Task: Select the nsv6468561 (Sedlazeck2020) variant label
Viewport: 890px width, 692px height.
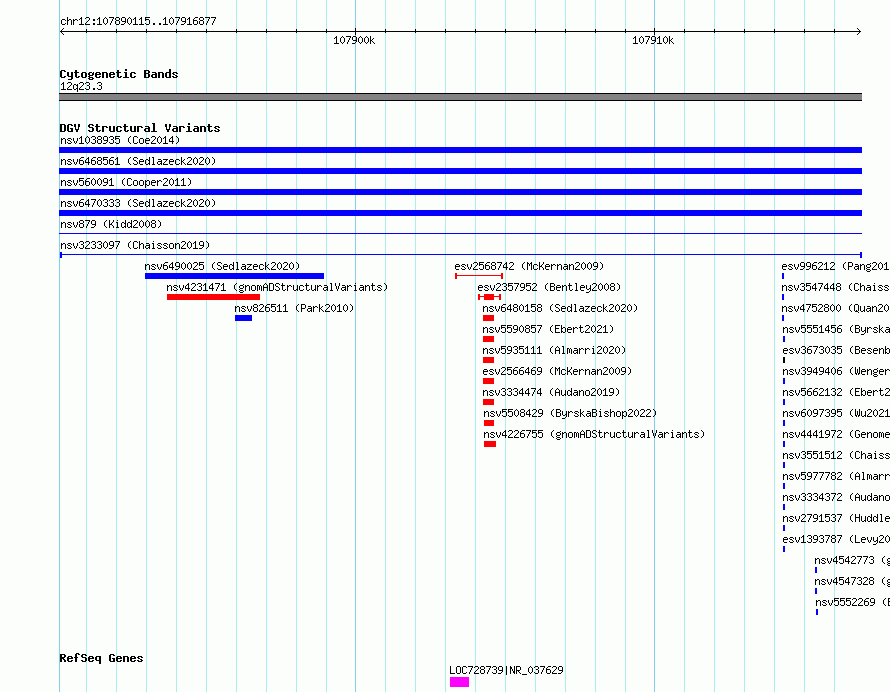Action: (x=138, y=161)
